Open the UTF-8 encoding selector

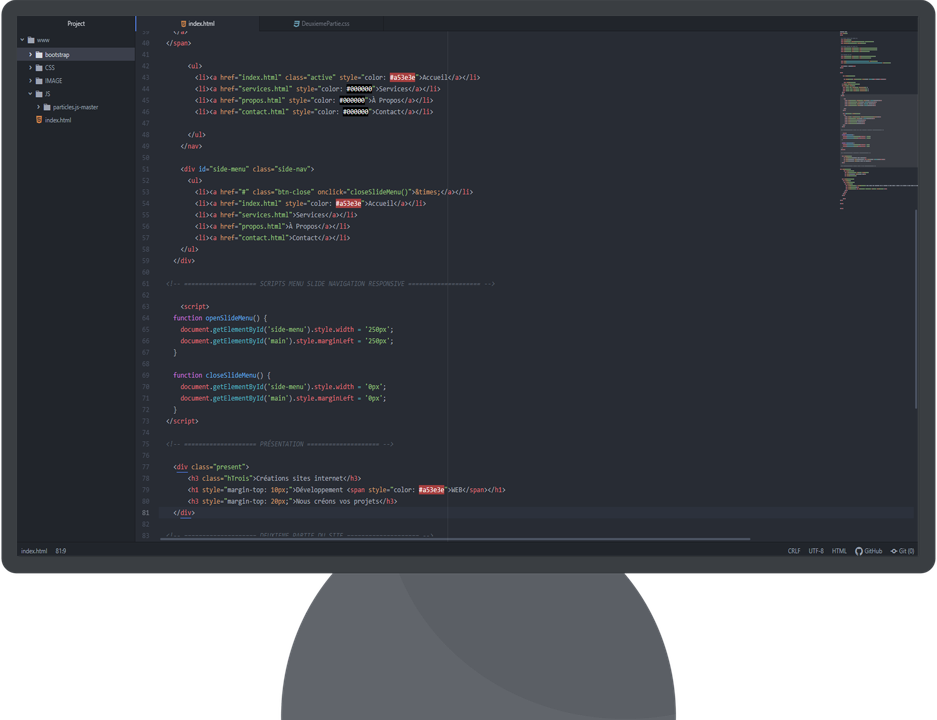click(816, 551)
